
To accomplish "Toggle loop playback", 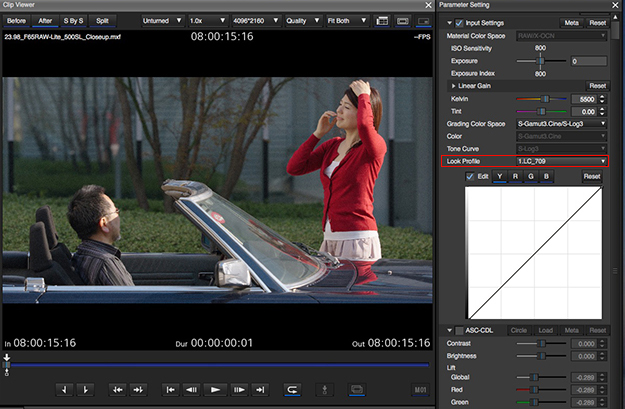I will coord(293,389).
